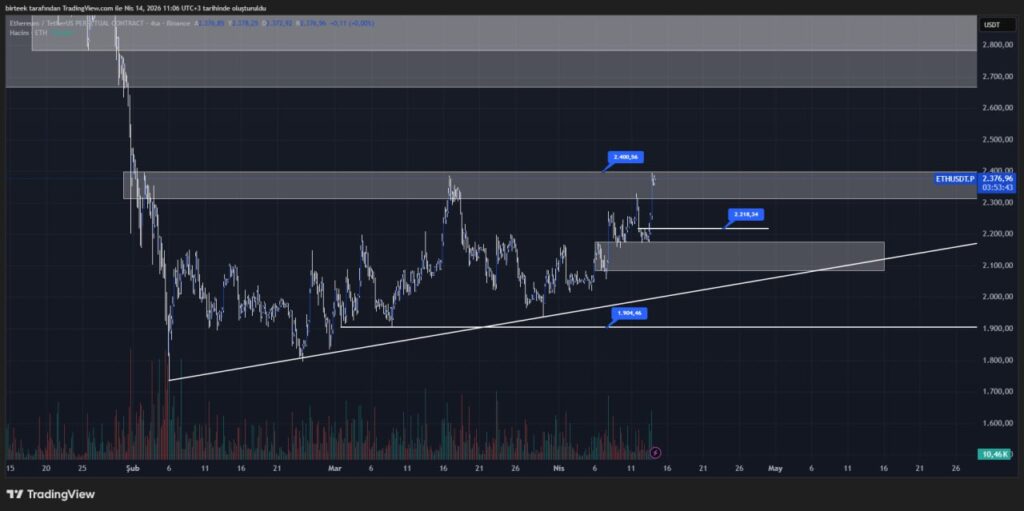Click the Ethereum perpetual contract symbol title
1024x511 pixels.
[90, 22]
